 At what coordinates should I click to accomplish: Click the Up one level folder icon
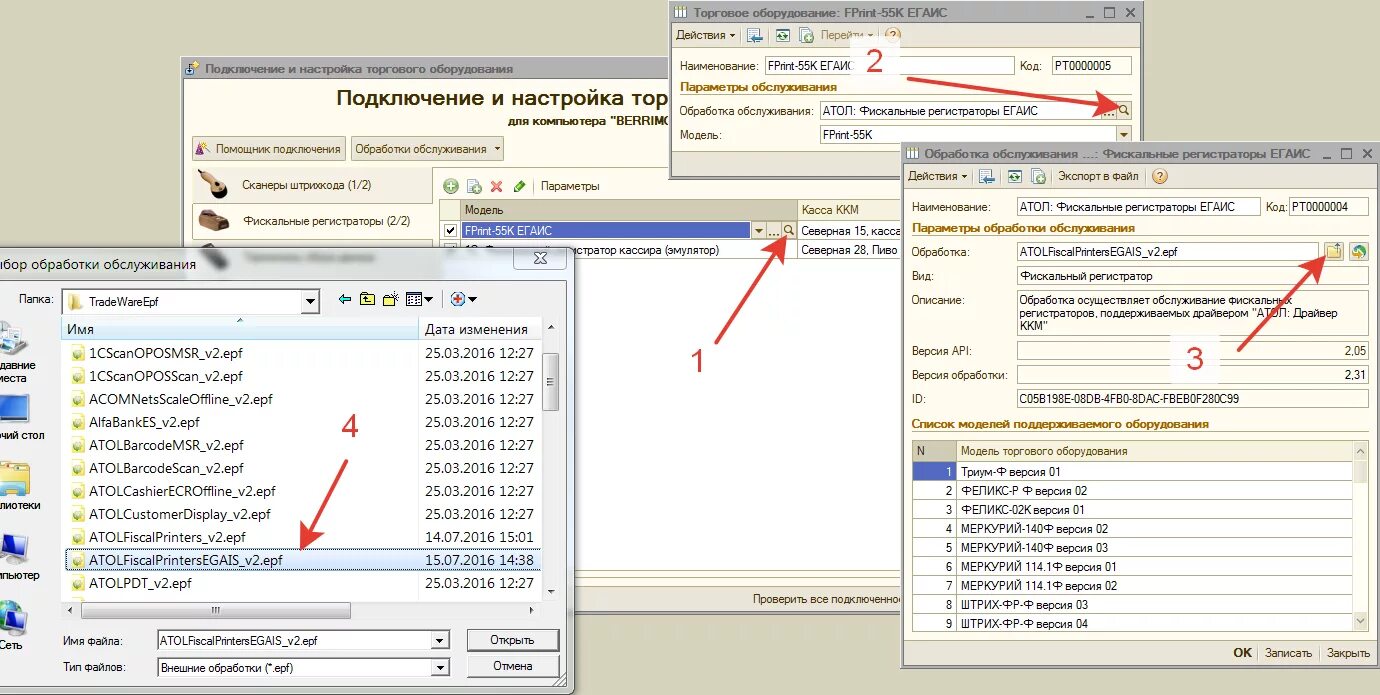click(368, 299)
